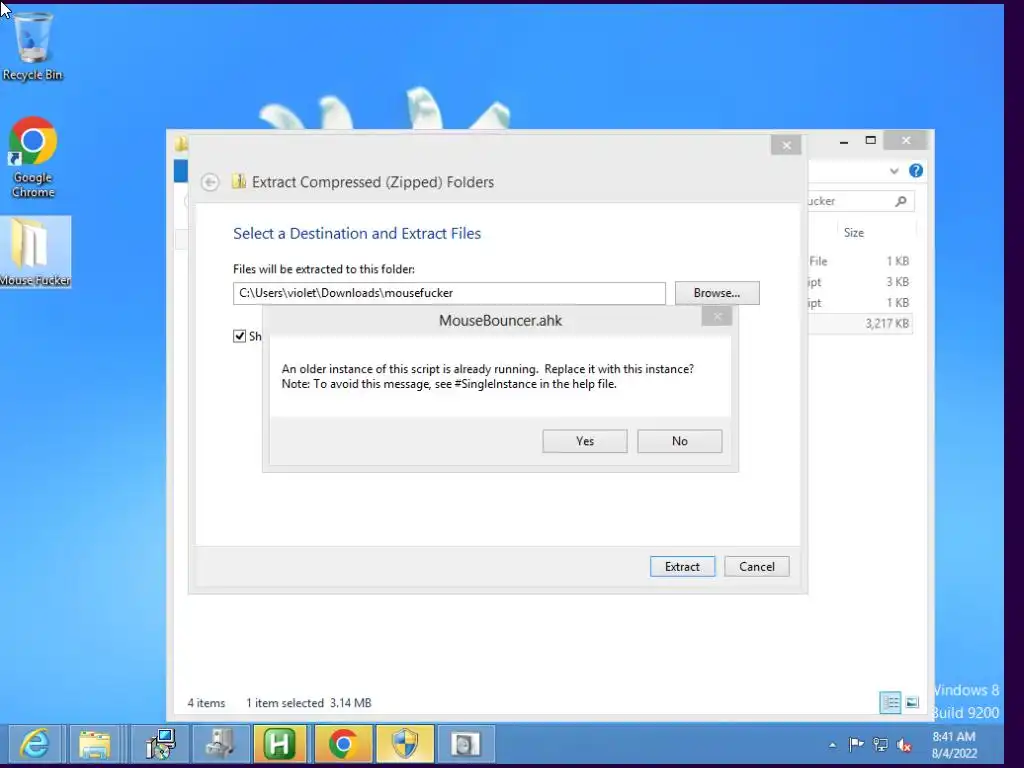Open the Recycle Bin desktop icon
The width and height of the screenshot is (1024, 768).
tap(33, 47)
